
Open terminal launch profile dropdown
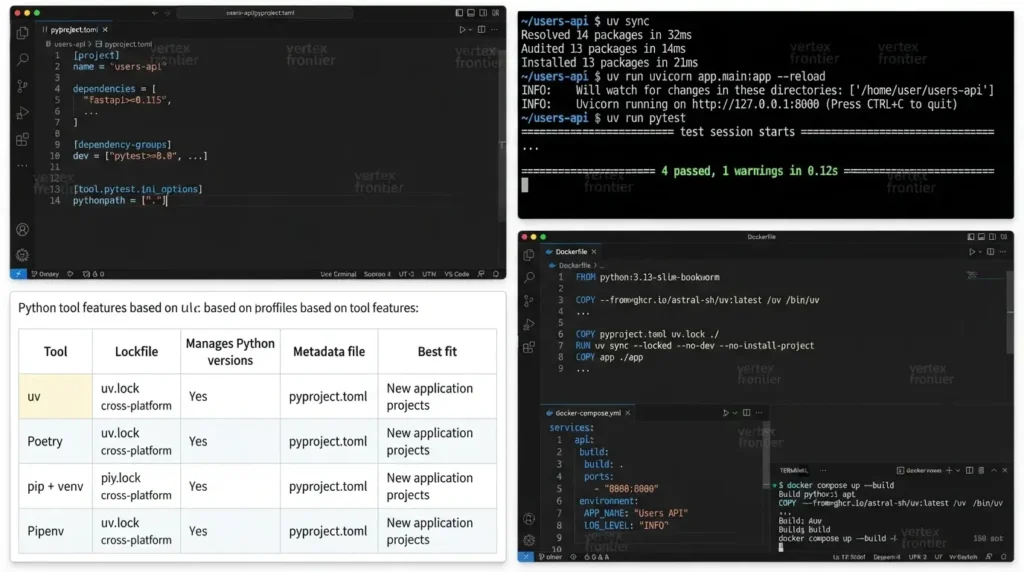(958, 470)
